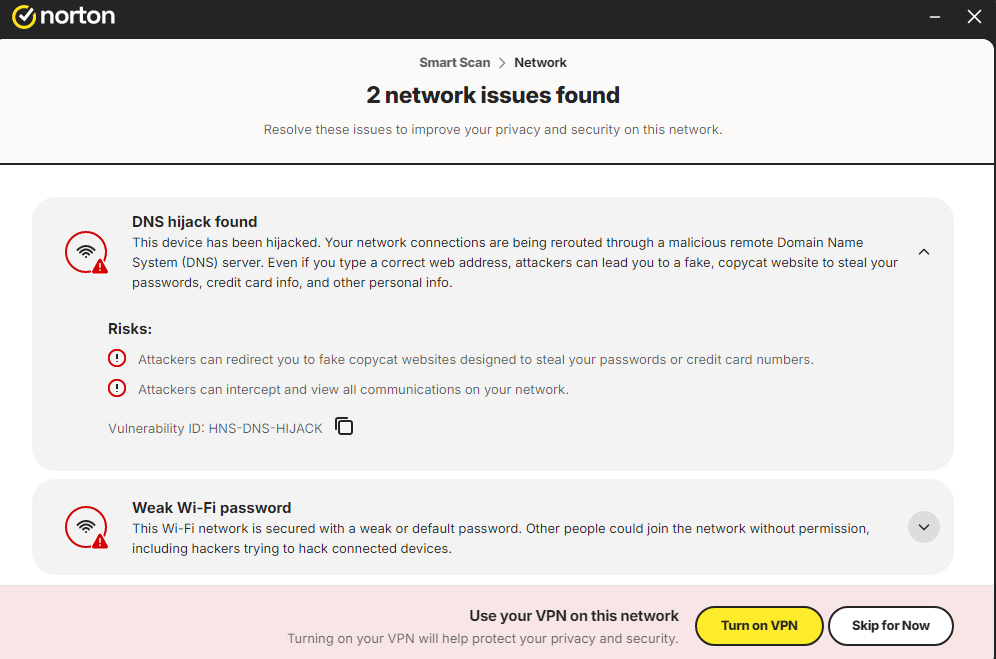This screenshot has height=659, width=996.
Task: Click the Norton logo in the title bar
Action: point(64,17)
